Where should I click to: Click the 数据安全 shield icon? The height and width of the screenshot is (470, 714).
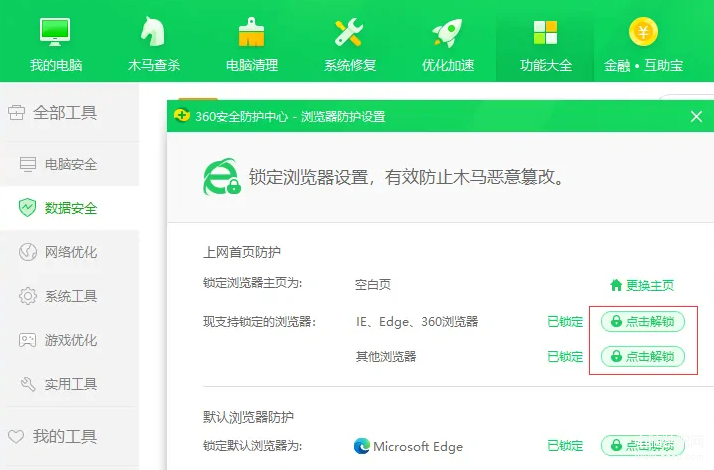click(x=27, y=208)
